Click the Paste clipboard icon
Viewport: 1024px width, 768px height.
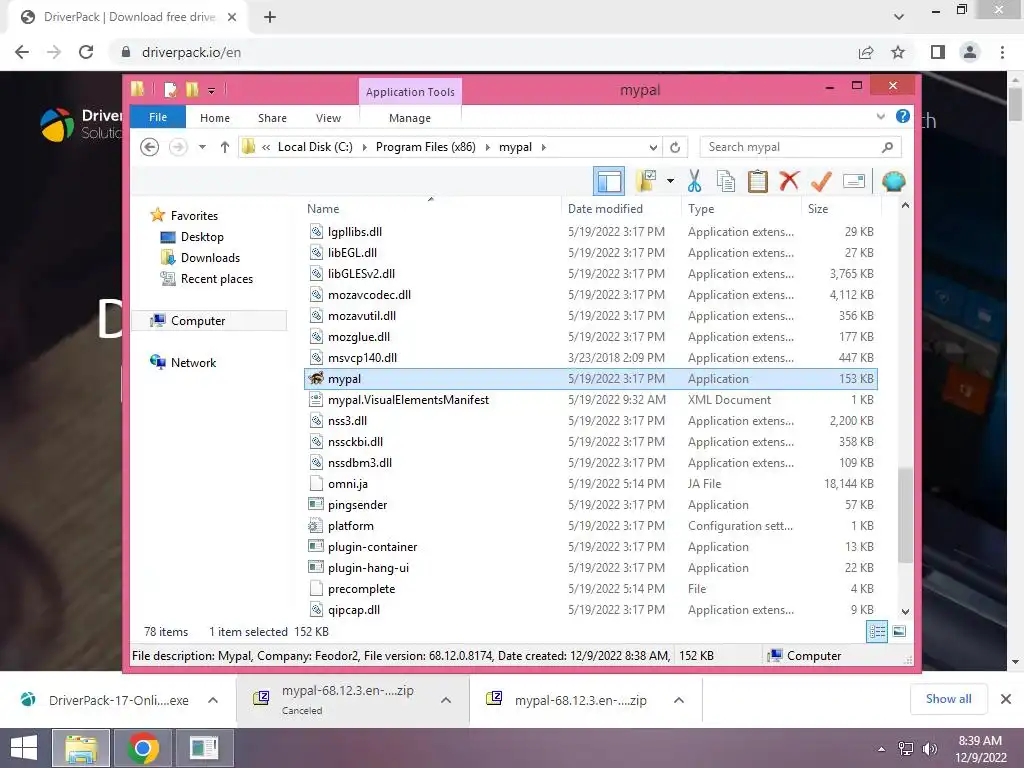click(758, 181)
